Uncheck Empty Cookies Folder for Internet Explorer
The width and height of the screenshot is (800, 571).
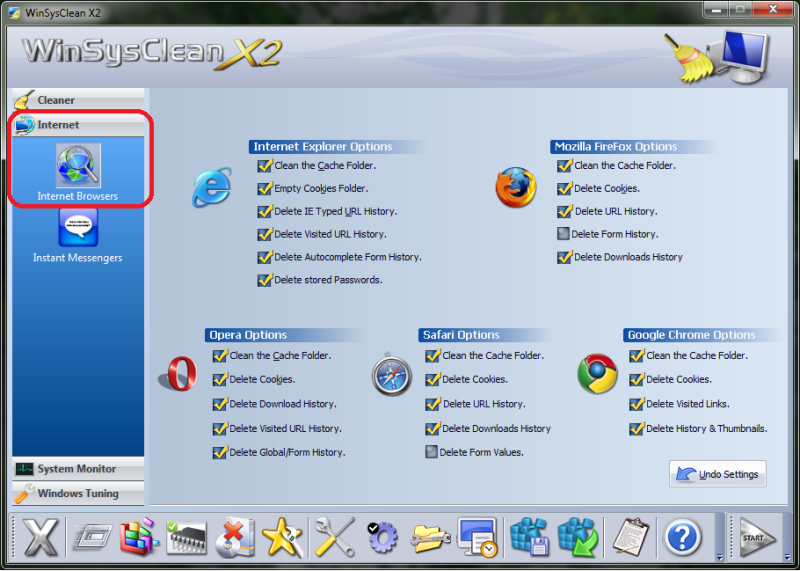264,189
